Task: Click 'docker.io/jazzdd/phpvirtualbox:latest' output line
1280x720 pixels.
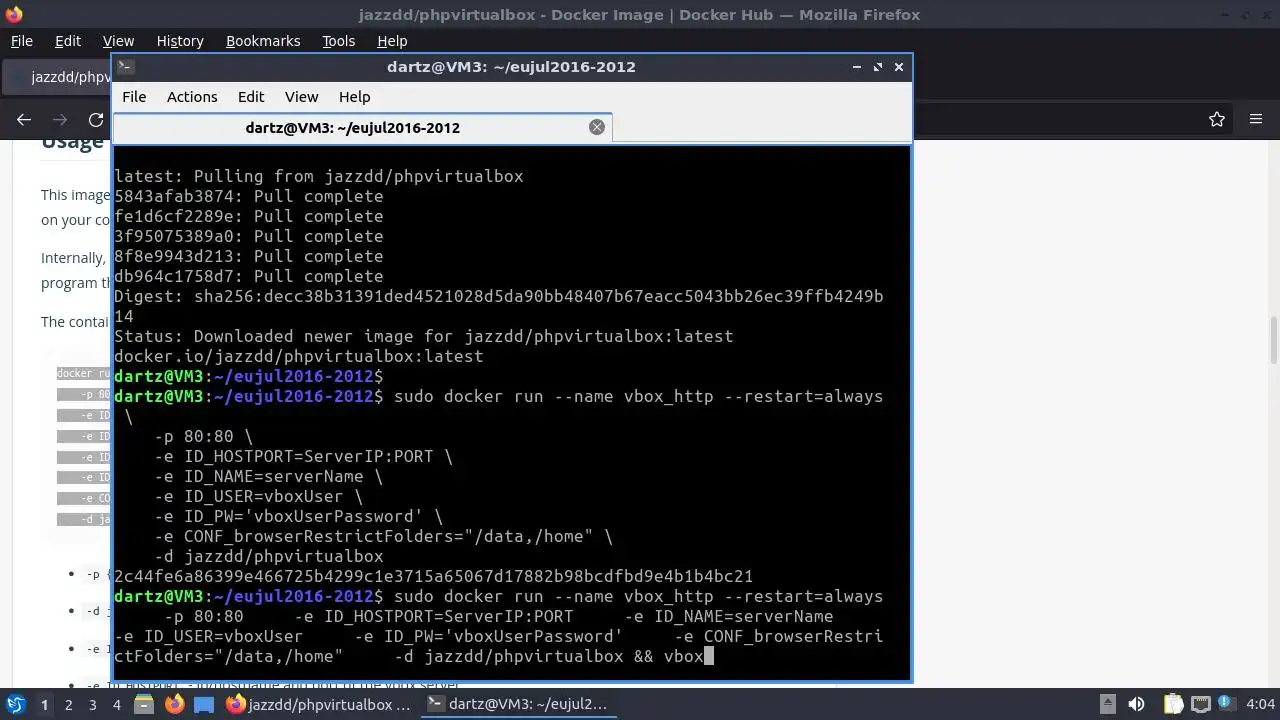Action: [x=299, y=356]
